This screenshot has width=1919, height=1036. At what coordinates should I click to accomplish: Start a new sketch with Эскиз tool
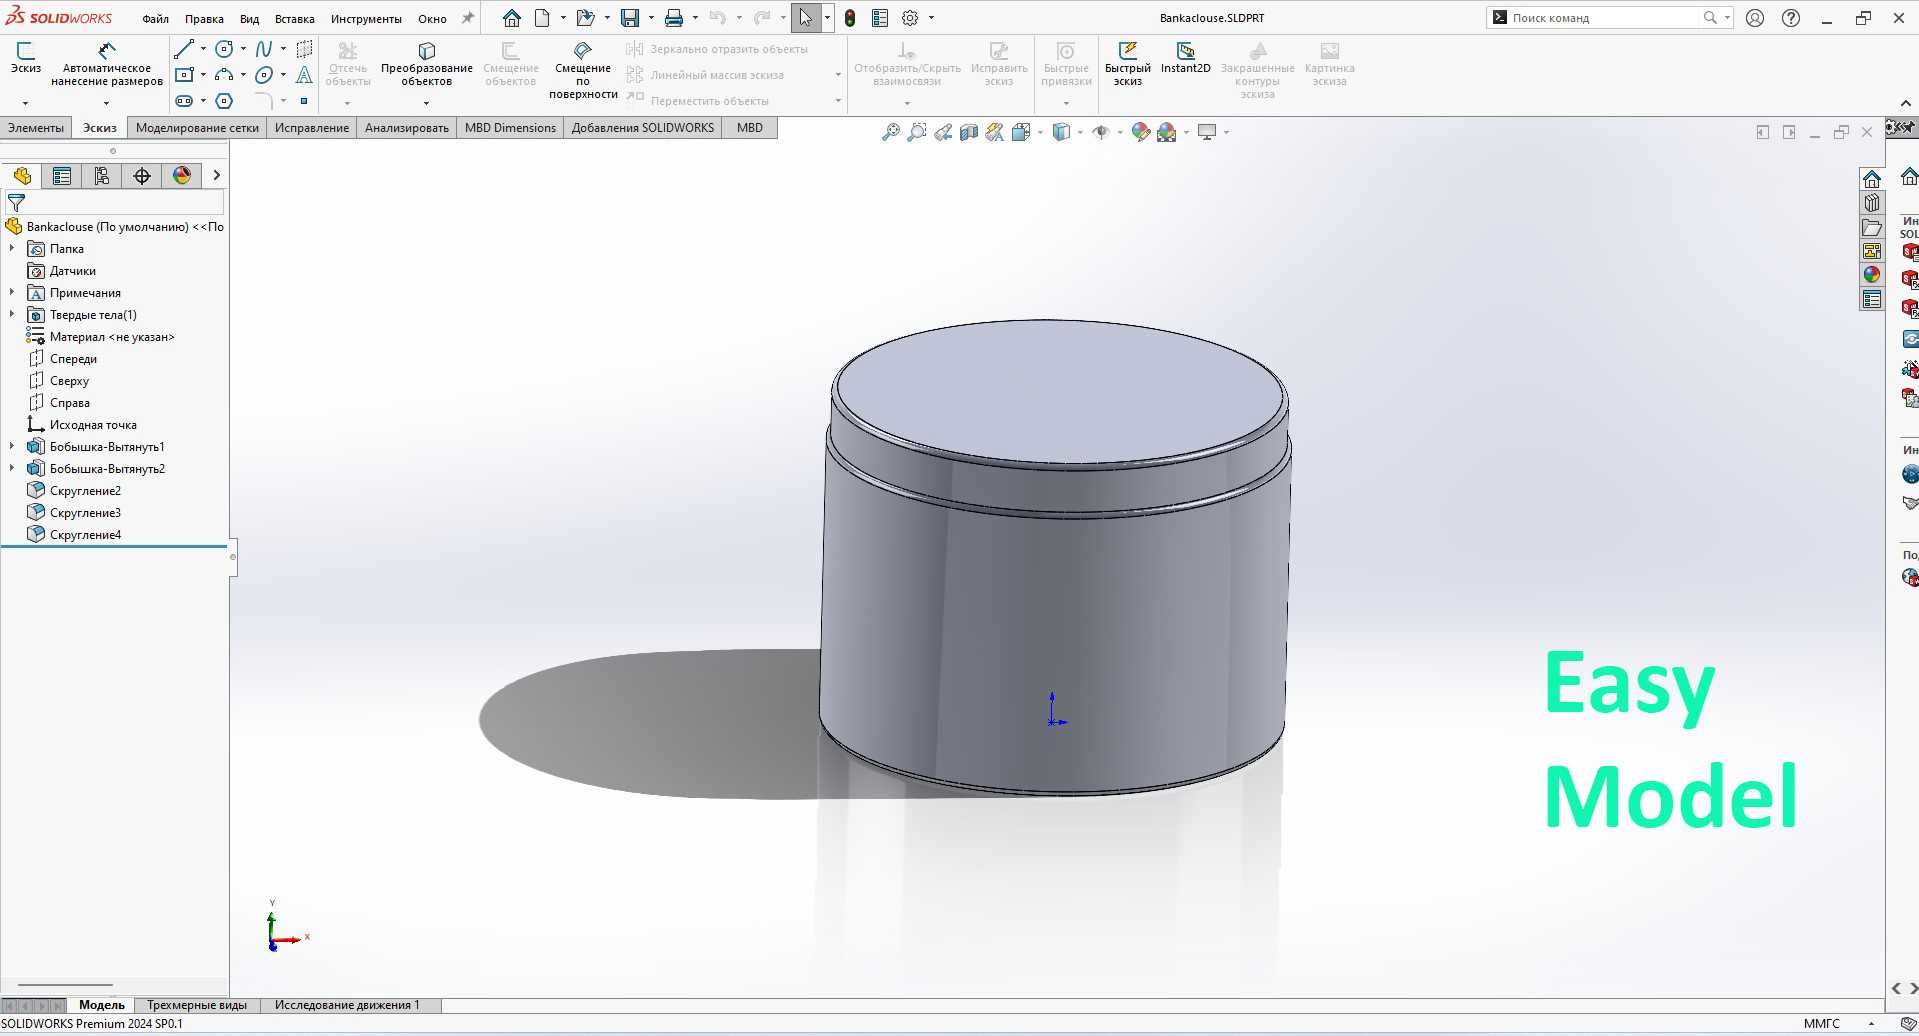tap(26, 58)
